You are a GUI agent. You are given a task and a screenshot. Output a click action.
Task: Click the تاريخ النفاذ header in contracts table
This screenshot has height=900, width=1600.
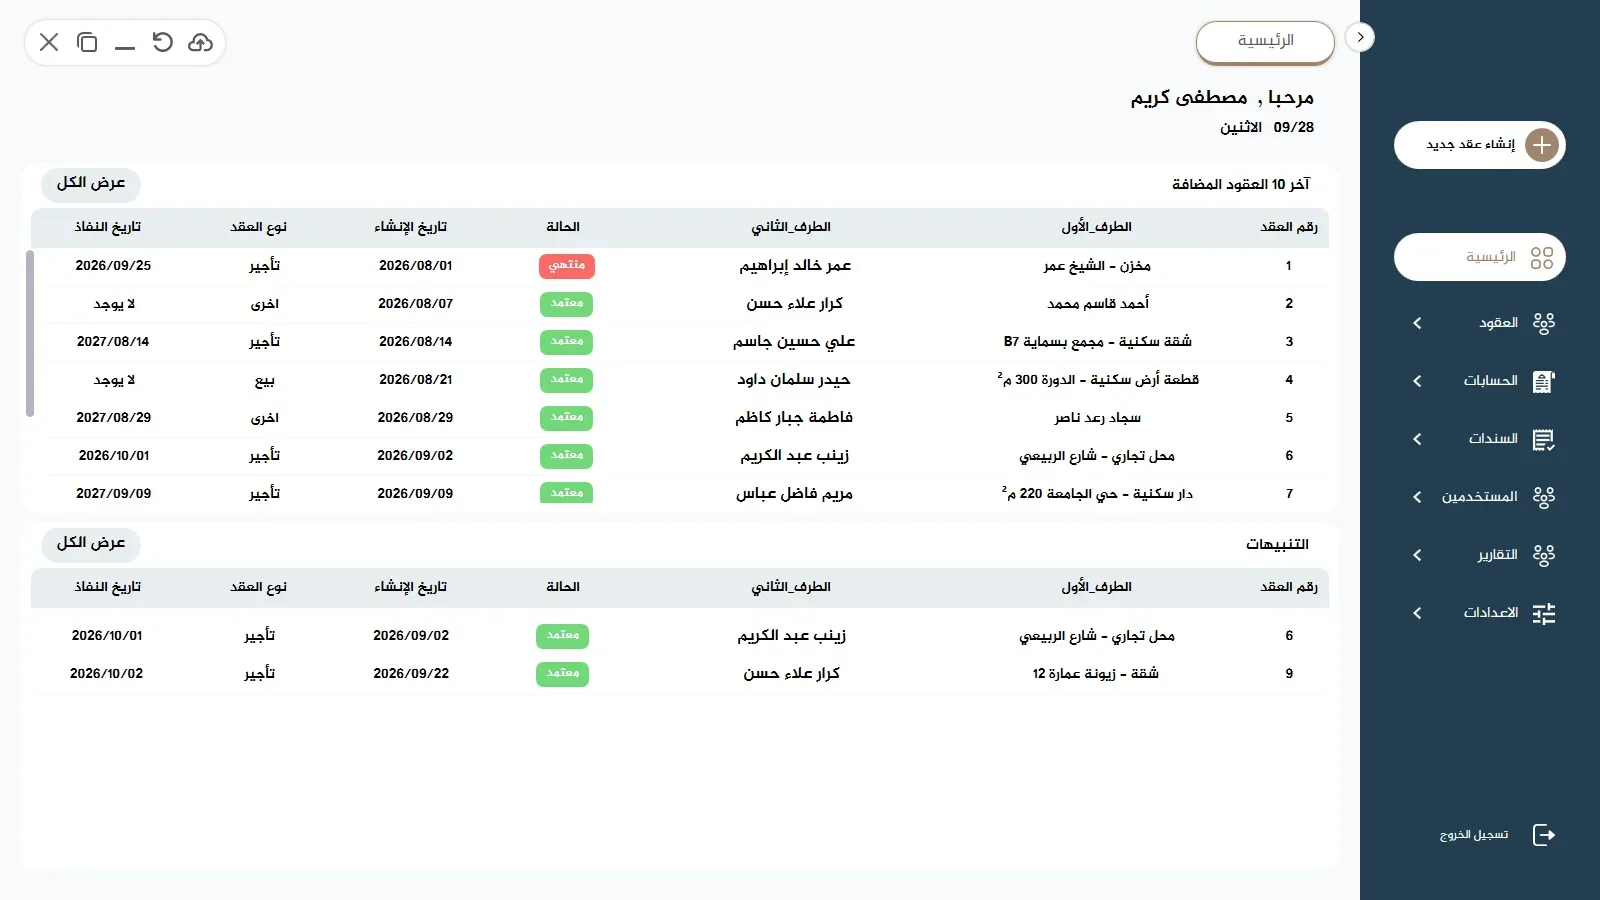tap(108, 227)
